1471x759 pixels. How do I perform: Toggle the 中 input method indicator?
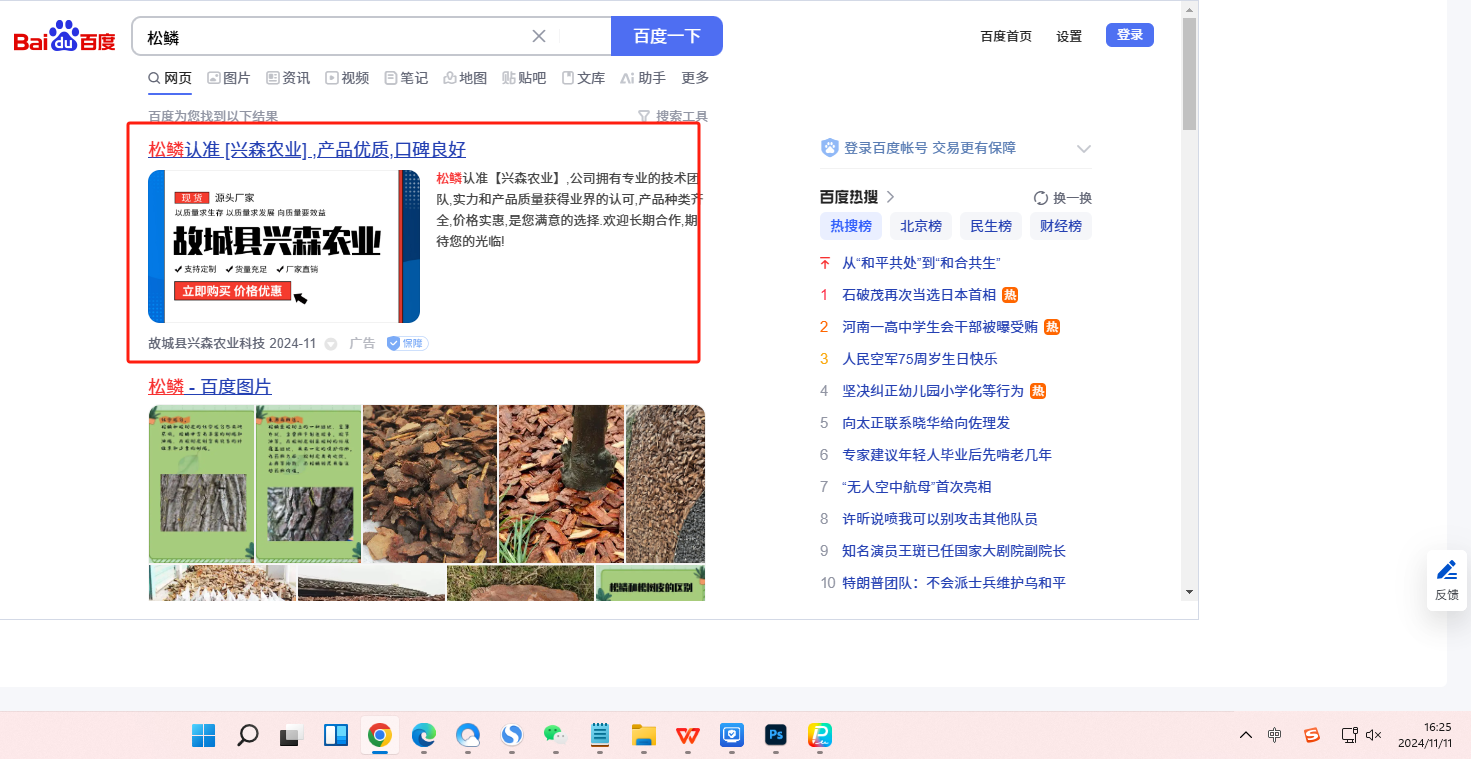pyautogui.click(x=1274, y=735)
